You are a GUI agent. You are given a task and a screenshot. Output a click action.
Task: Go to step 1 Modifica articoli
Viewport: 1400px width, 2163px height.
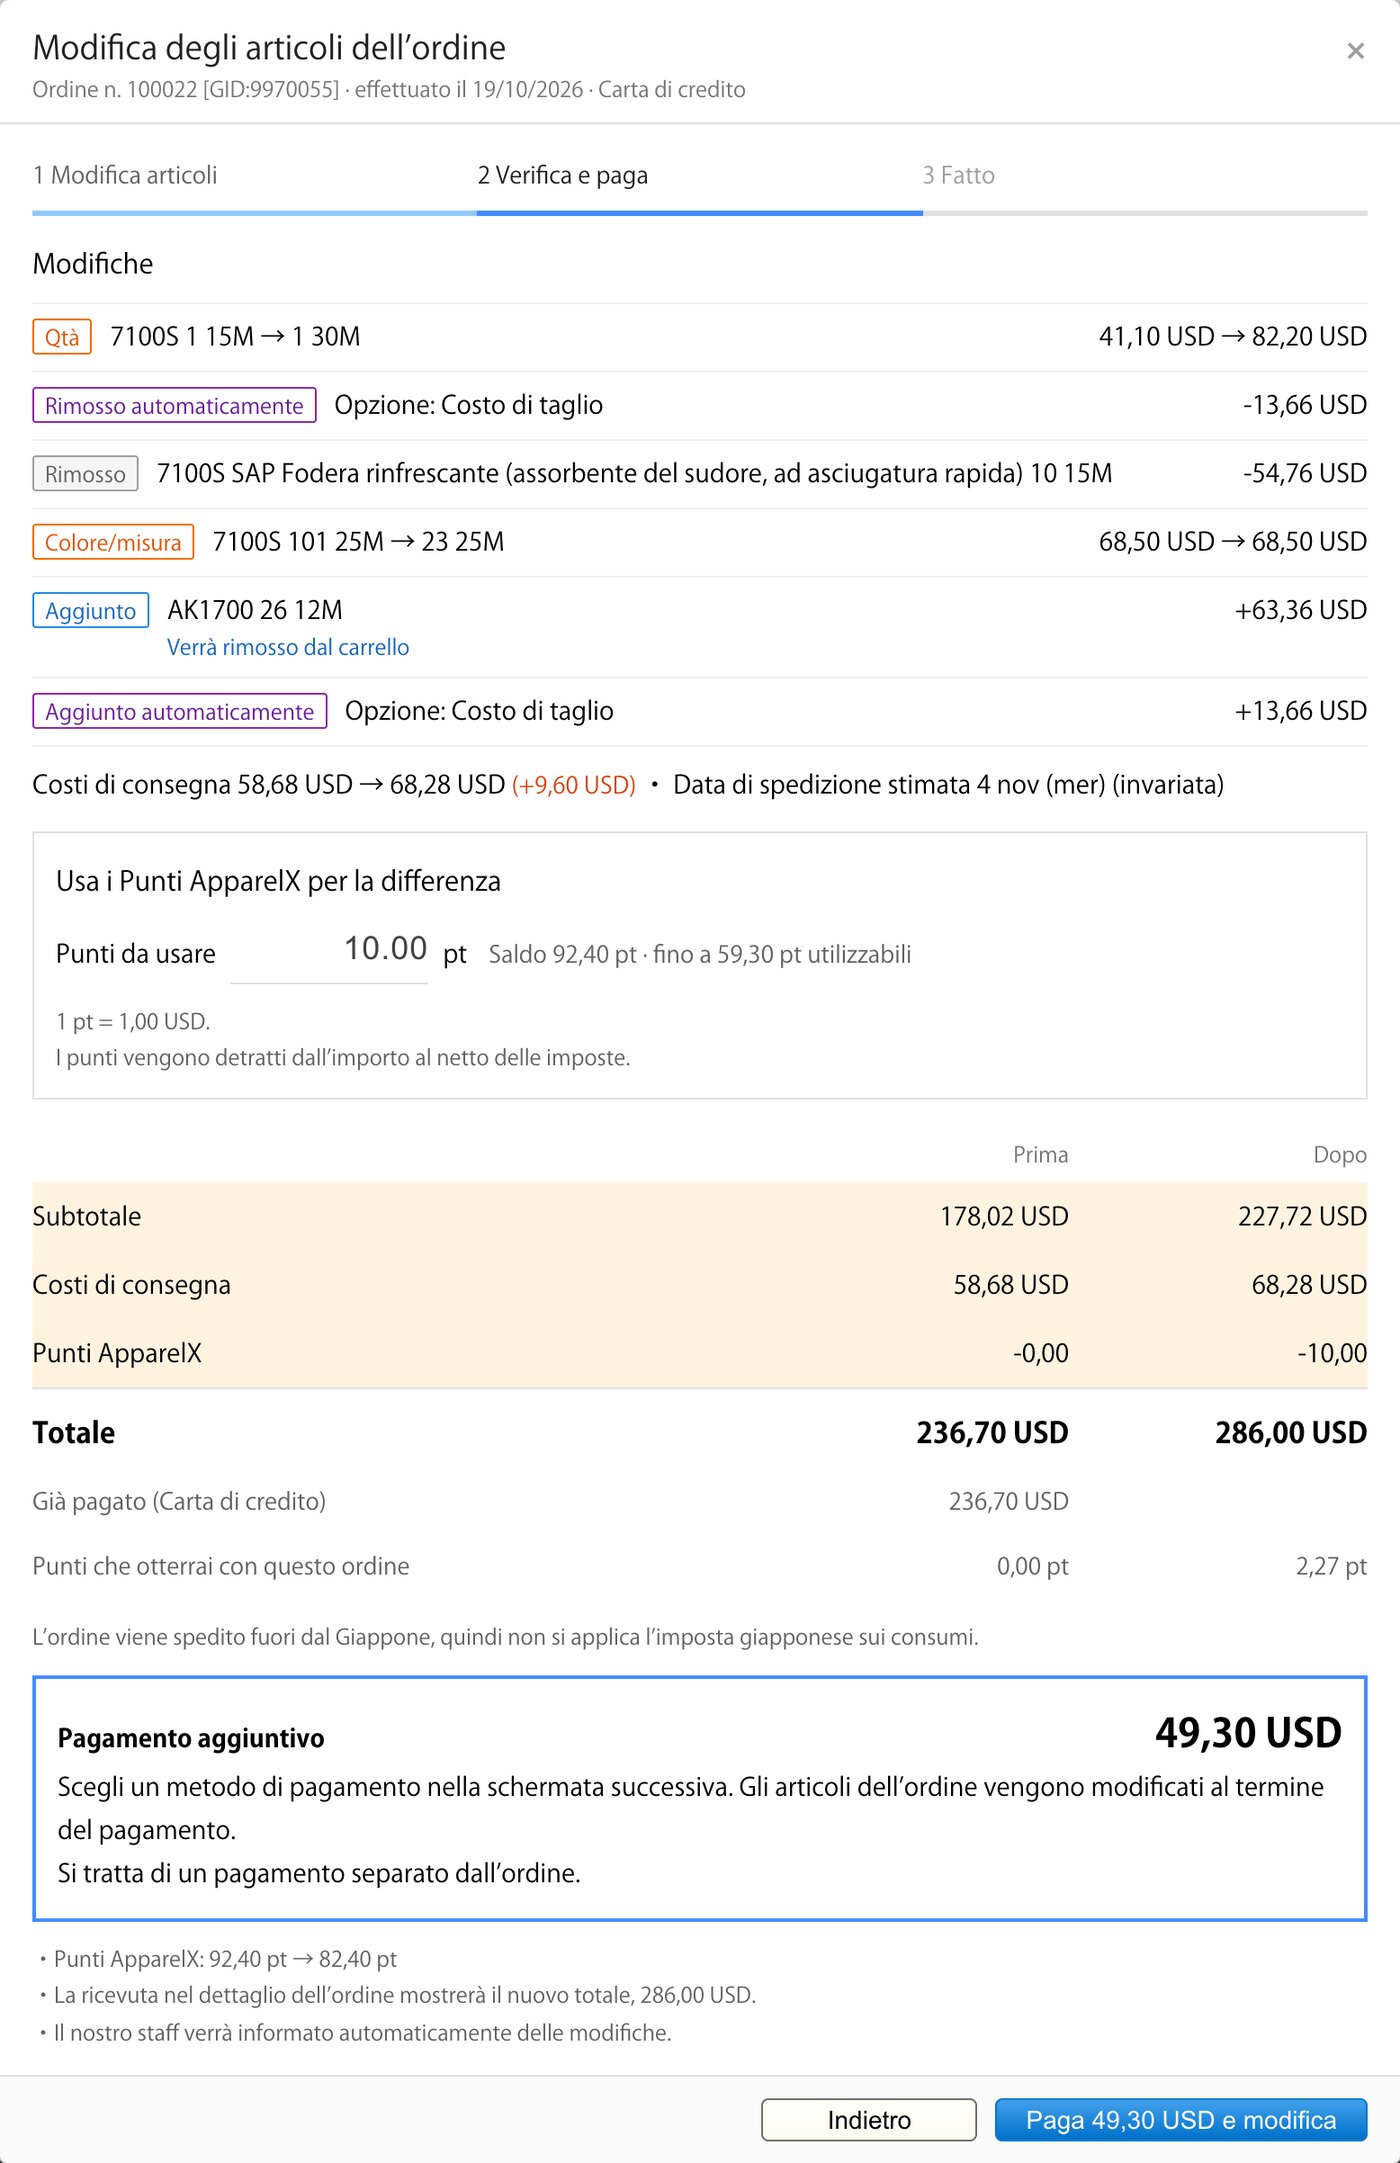coord(125,176)
